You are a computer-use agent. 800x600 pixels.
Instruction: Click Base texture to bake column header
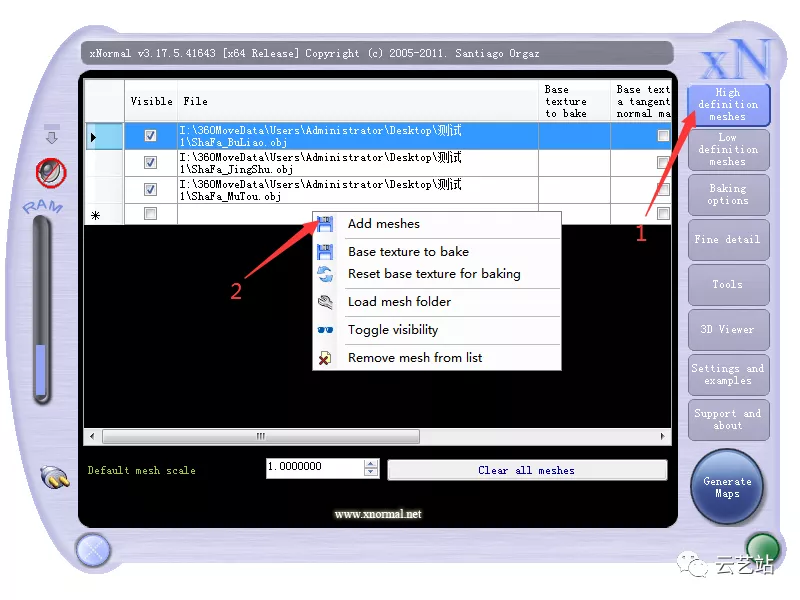(x=574, y=101)
